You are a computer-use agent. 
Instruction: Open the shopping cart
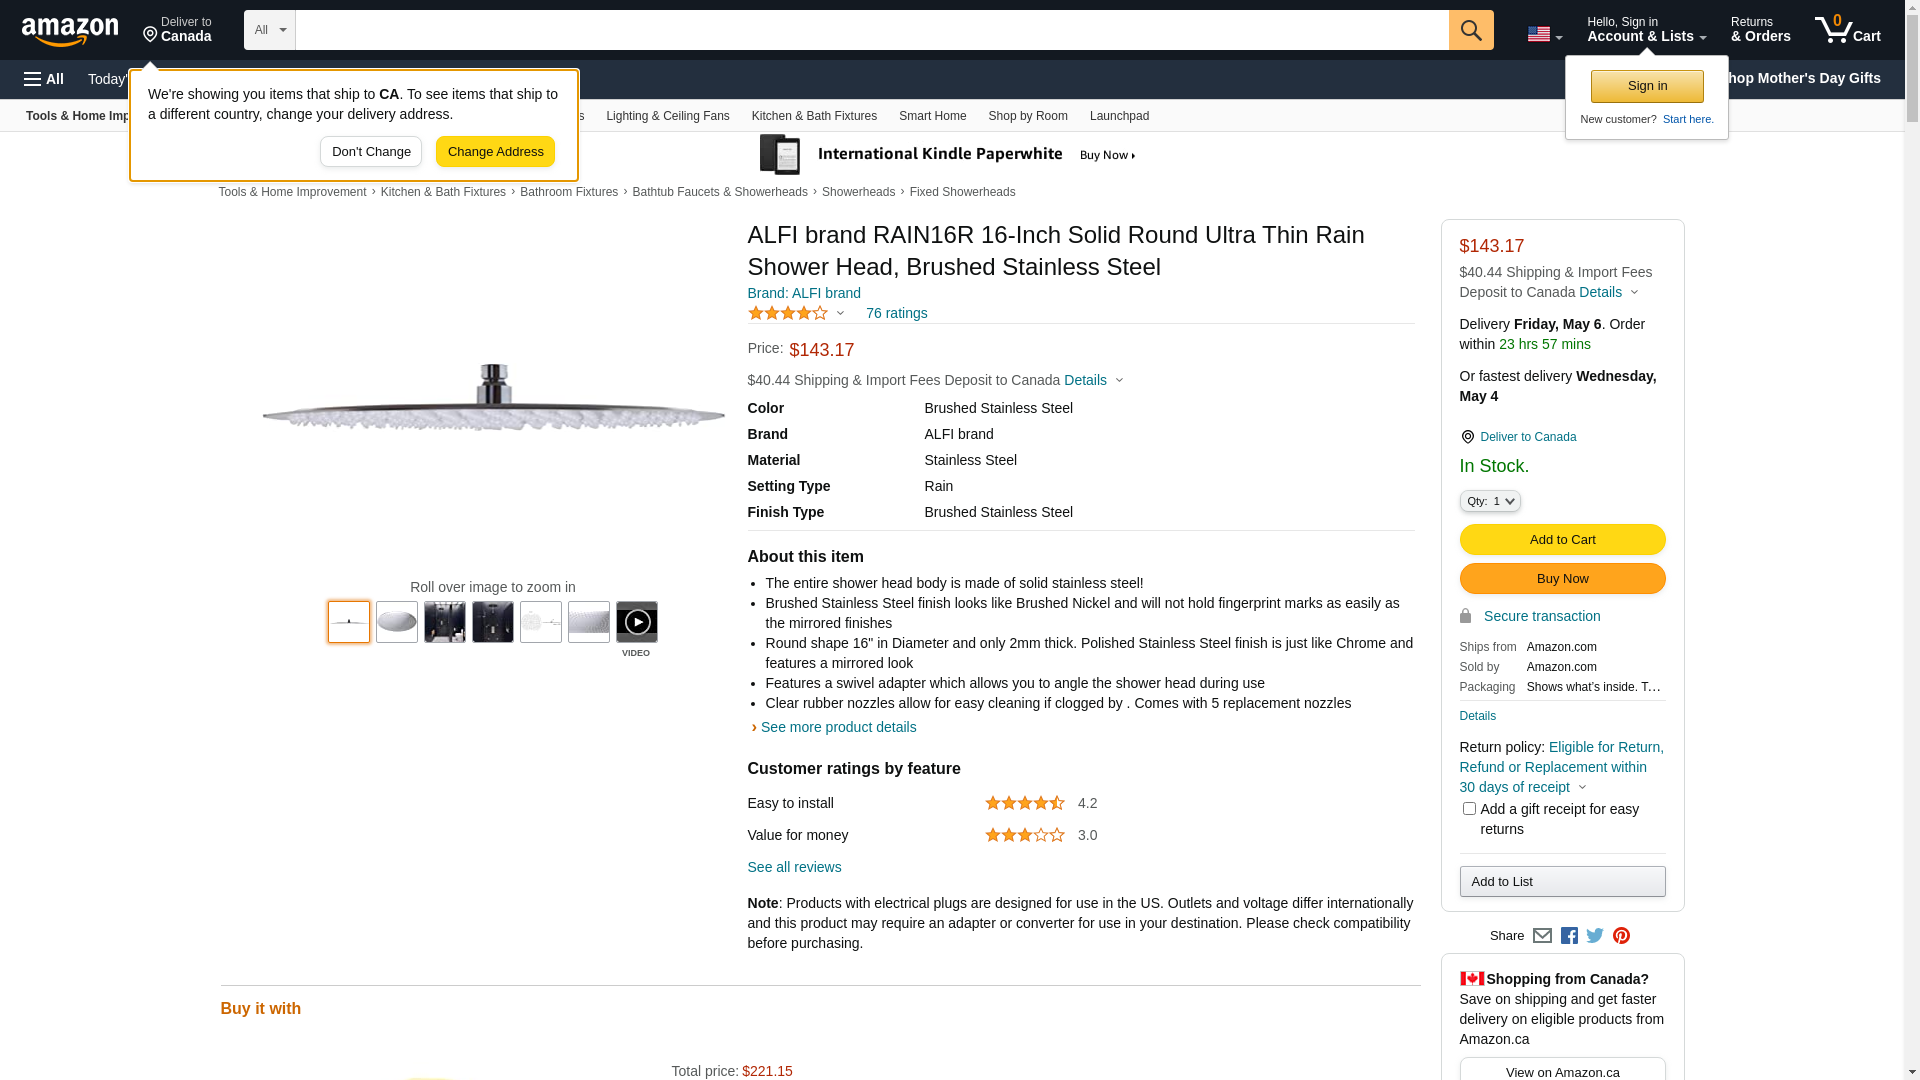coord(1847,30)
